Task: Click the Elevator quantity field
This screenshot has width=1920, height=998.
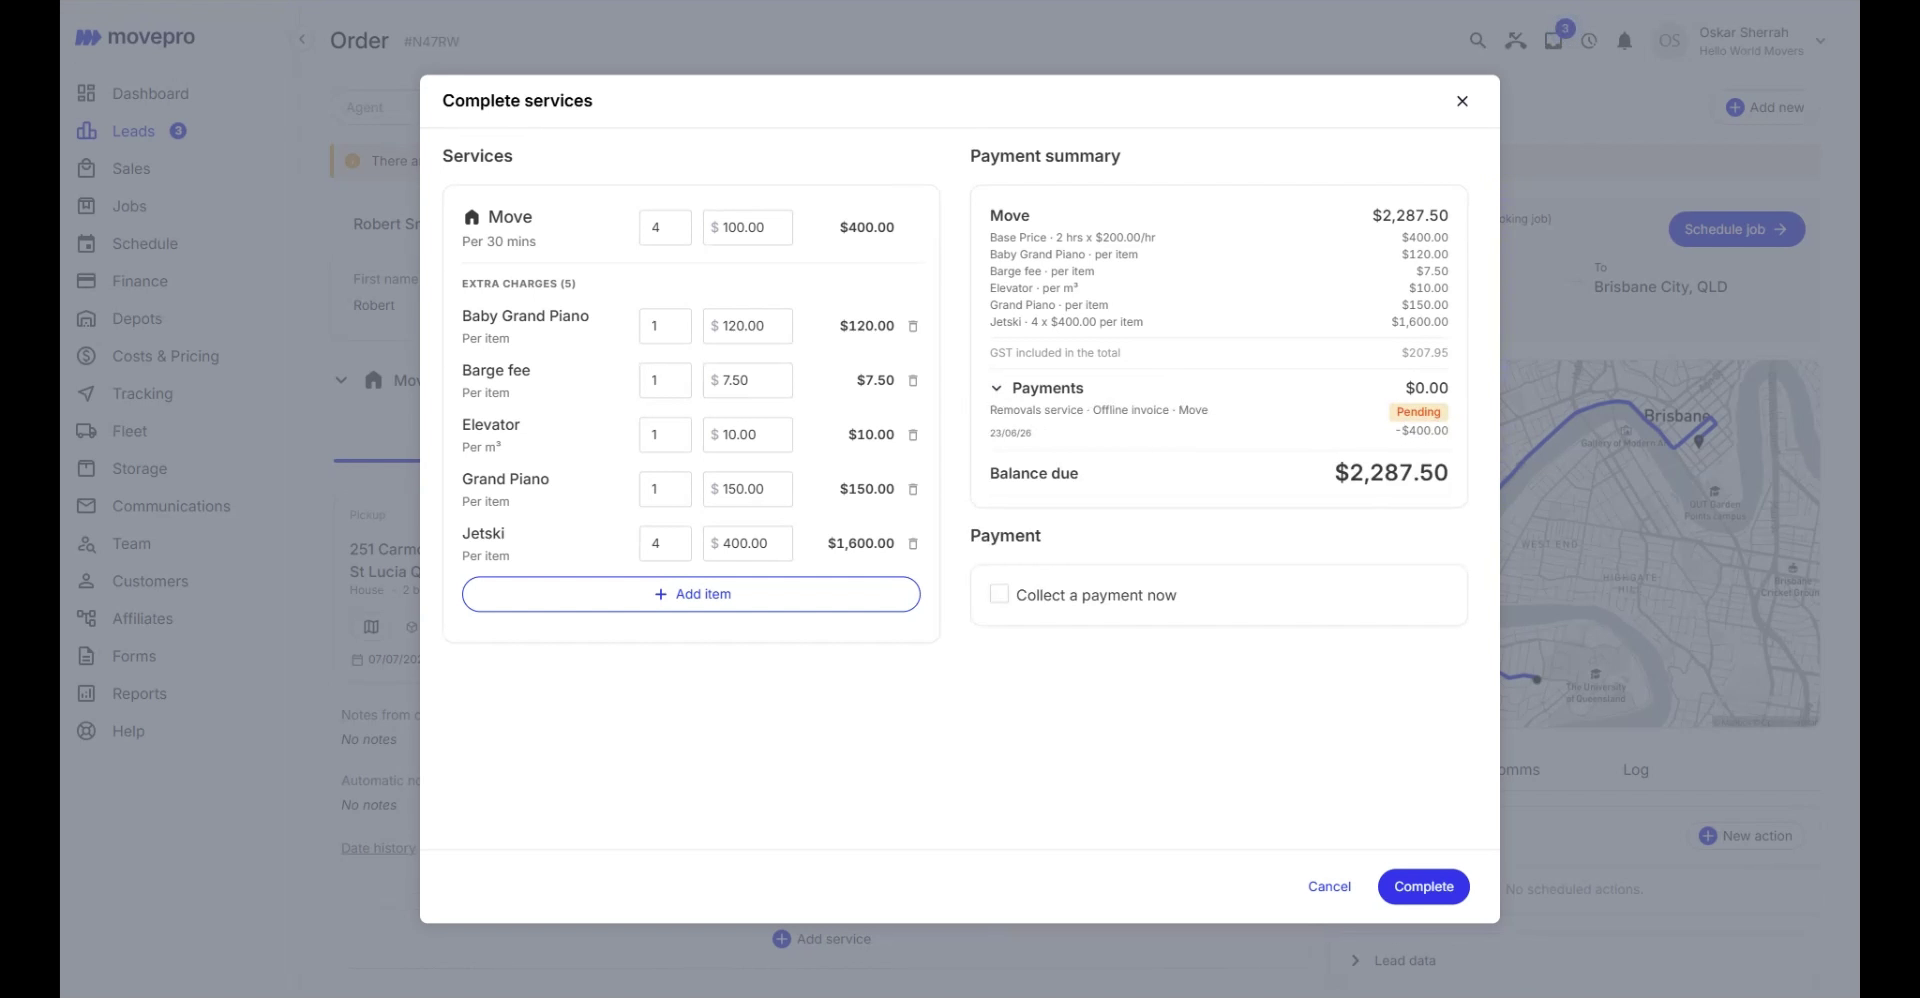Action: point(665,435)
